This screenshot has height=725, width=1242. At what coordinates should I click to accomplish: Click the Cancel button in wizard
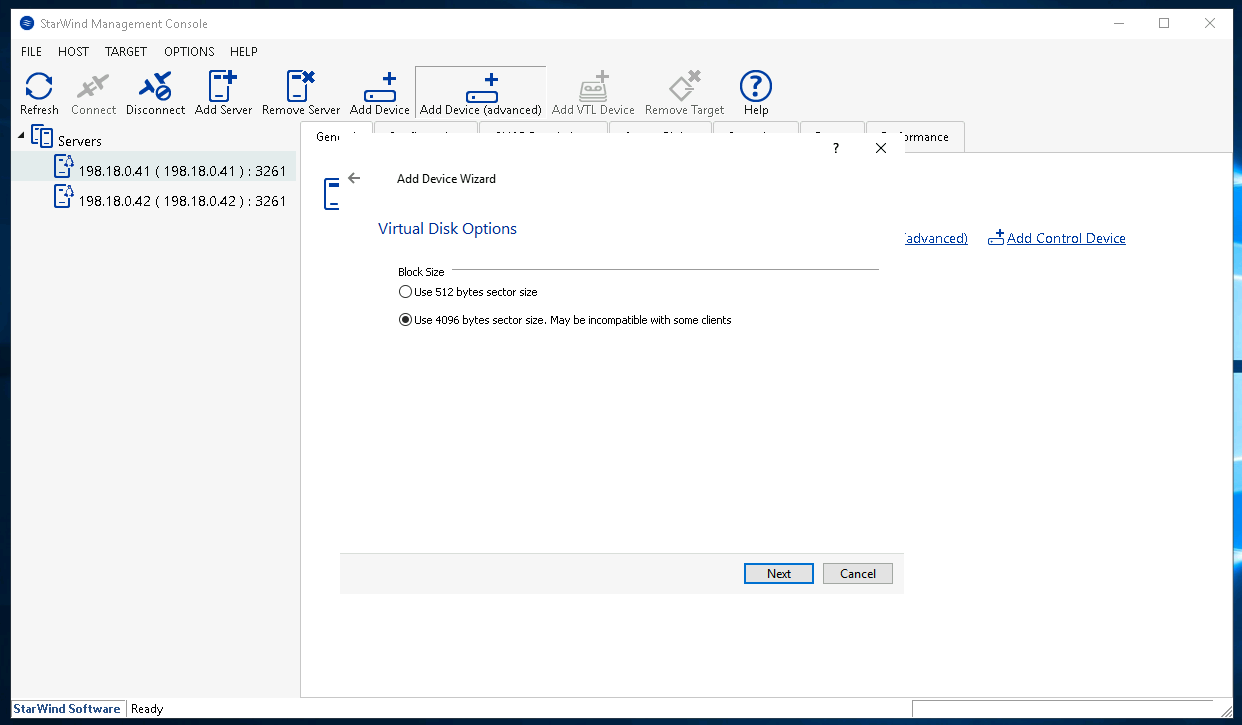858,574
